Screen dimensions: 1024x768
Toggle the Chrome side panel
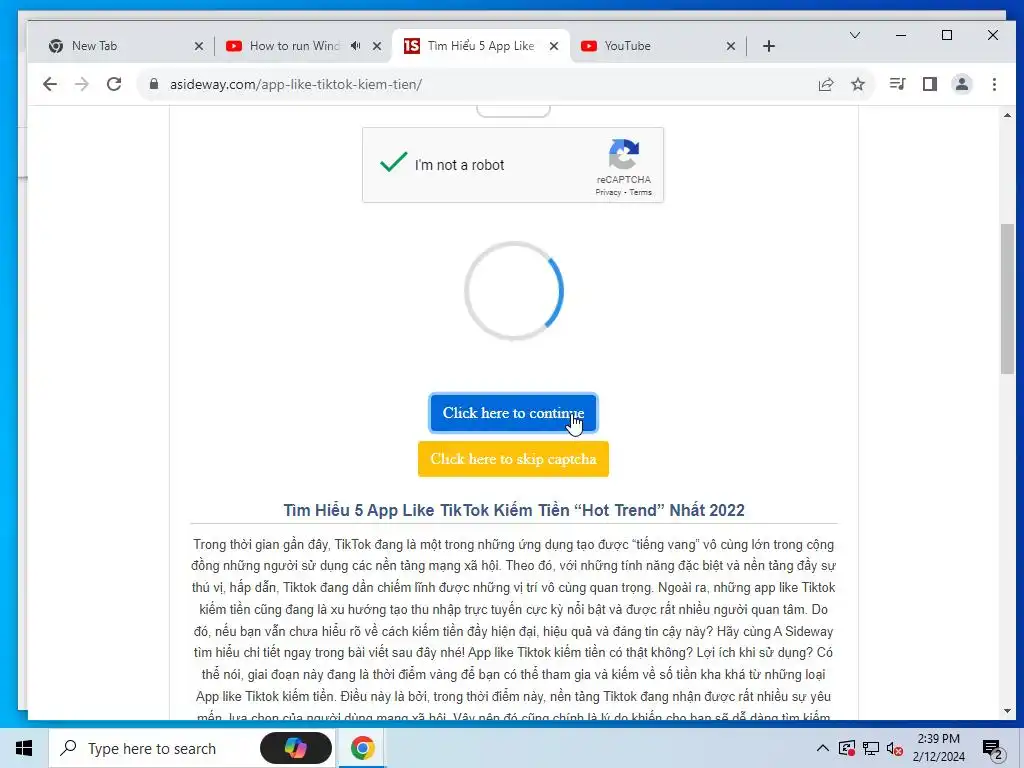[x=929, y=84]
